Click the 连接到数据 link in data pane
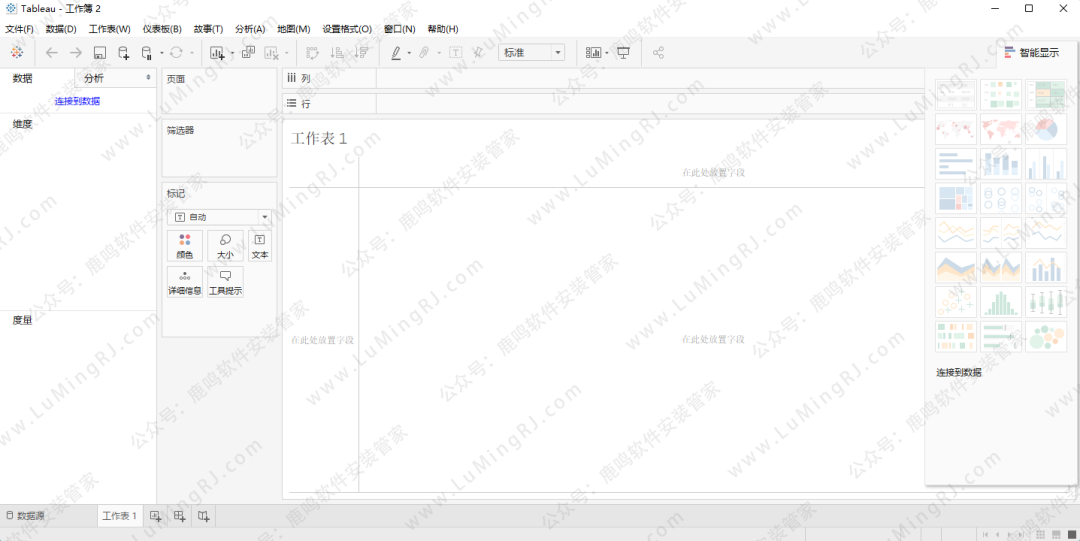The image size is (1080, 541). coord(77,101)
